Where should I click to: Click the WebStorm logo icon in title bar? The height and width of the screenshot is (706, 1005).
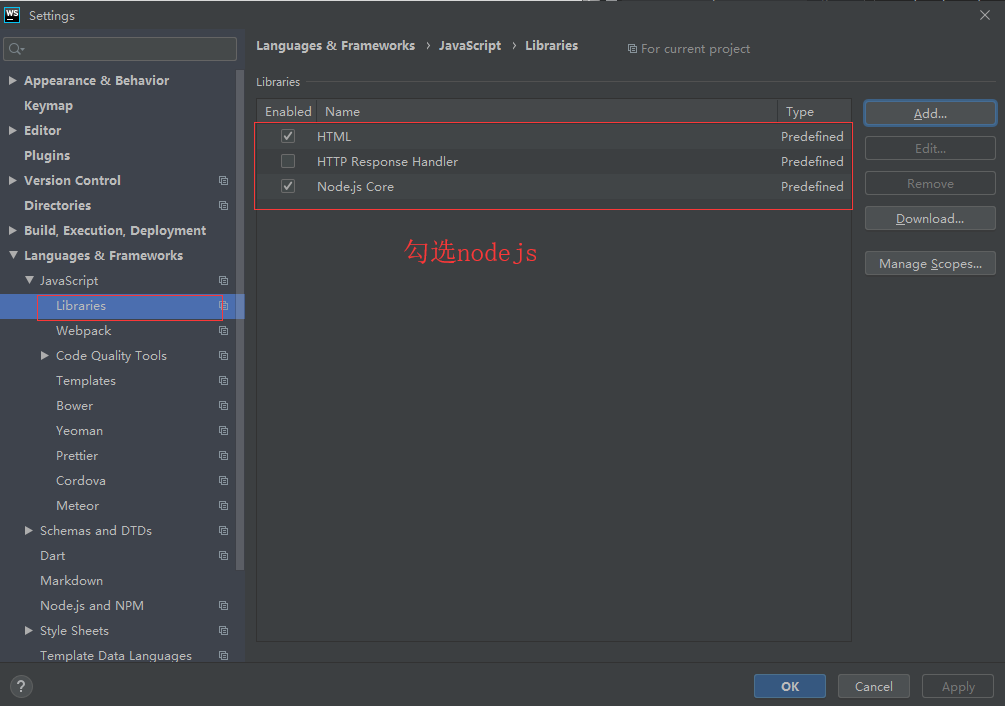(x=12, y=15)
